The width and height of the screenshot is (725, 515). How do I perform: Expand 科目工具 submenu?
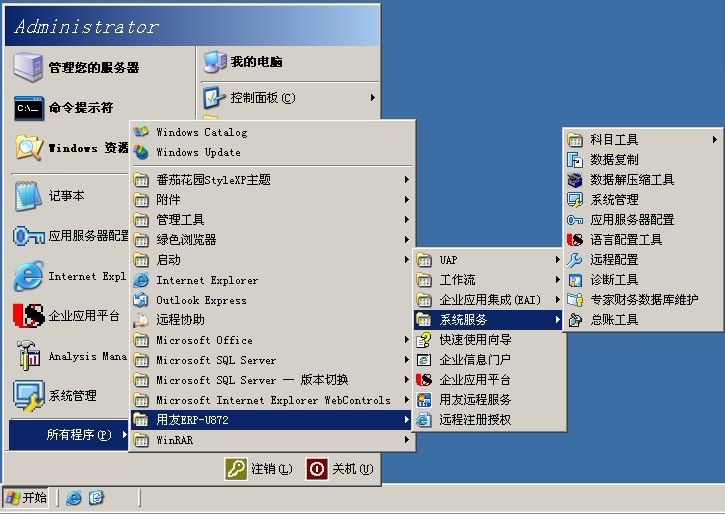(642, 140)
